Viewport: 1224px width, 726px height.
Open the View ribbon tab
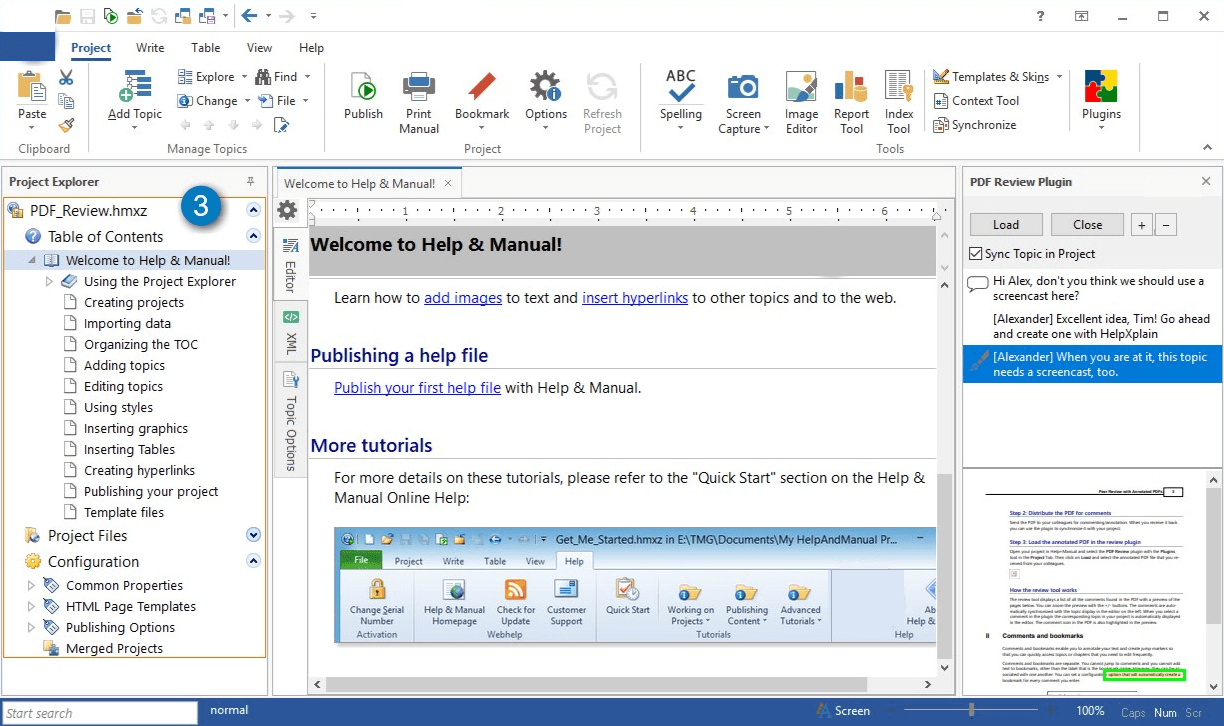(259, 47)
